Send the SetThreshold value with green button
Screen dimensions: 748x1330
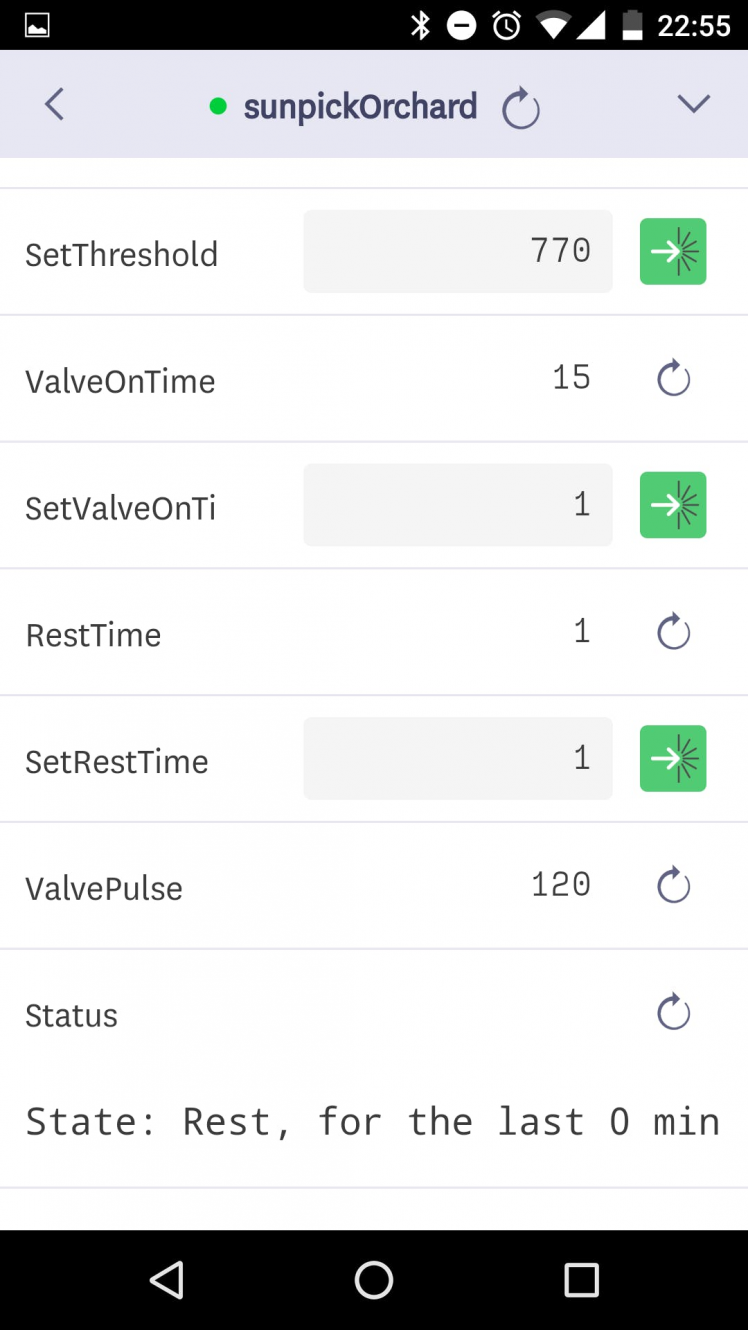(x=673, y=252)
